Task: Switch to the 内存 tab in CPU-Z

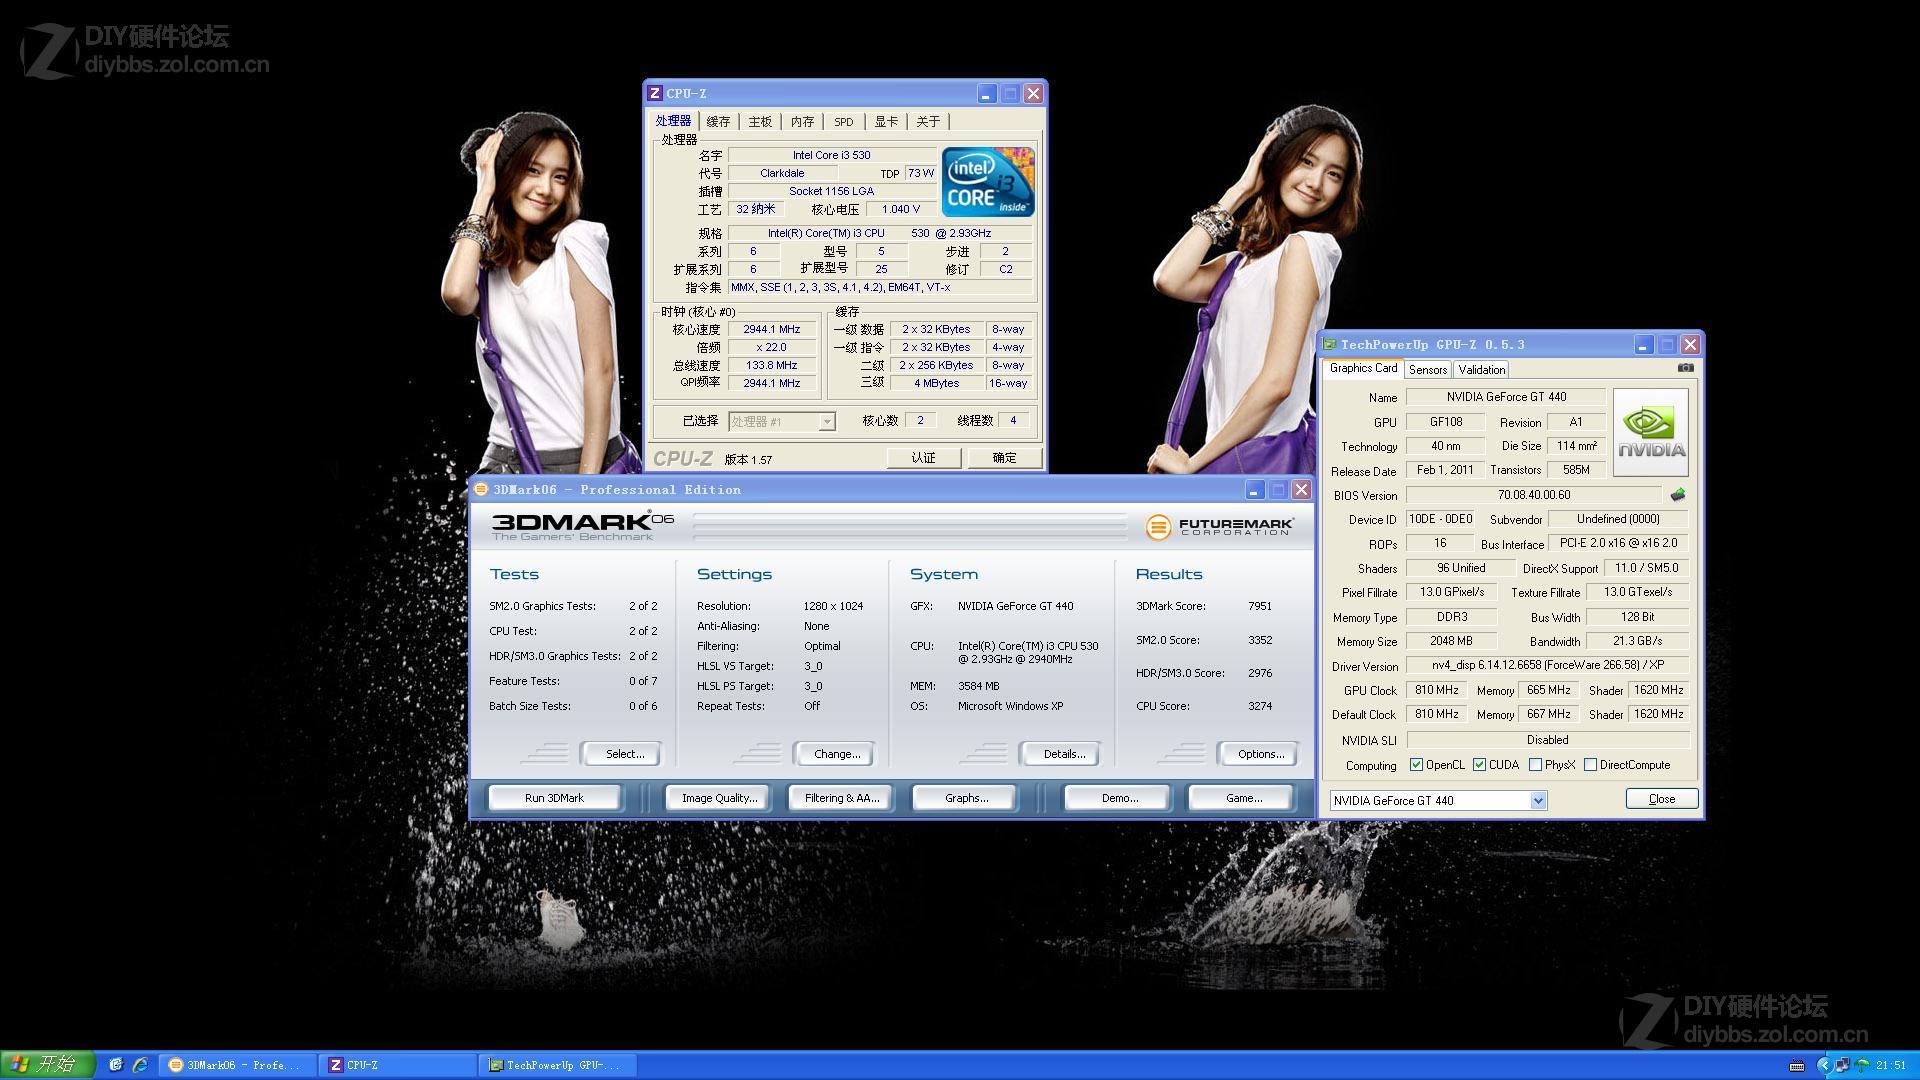Action: point(802,122)
